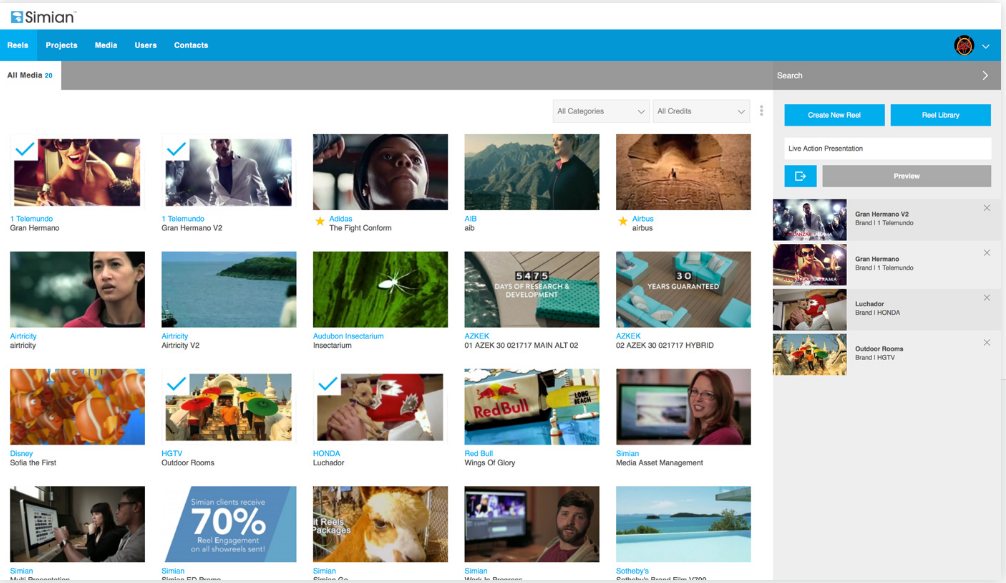The image size is (1006, 583).
Task: Select the Sotheby's pool thumbnail
Action: point(683,524)
